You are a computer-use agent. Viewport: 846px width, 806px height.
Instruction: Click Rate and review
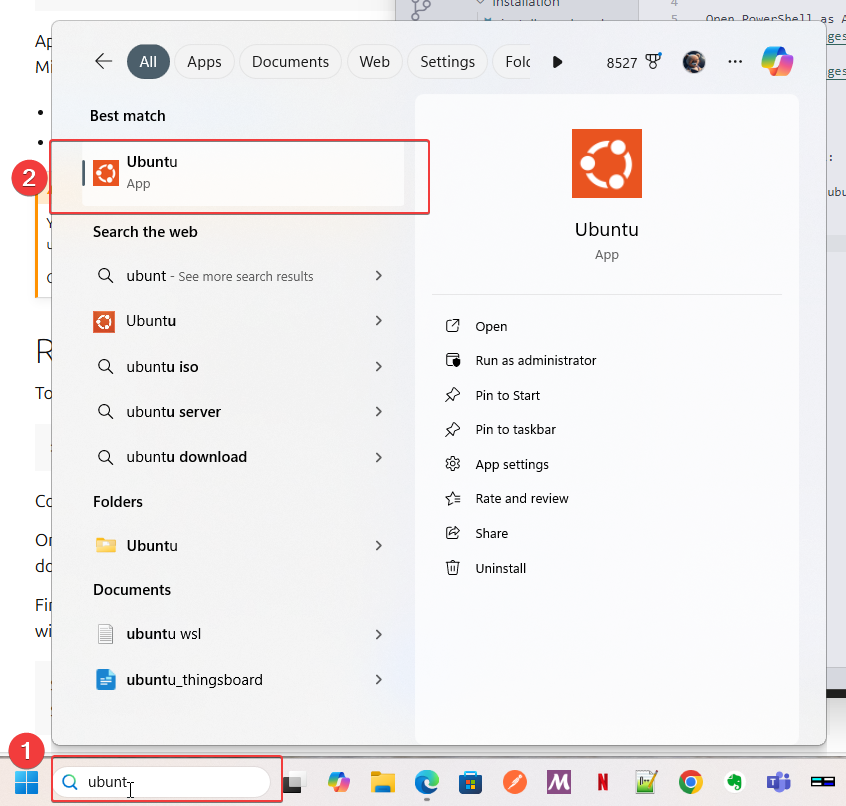(x=522, y=498)
